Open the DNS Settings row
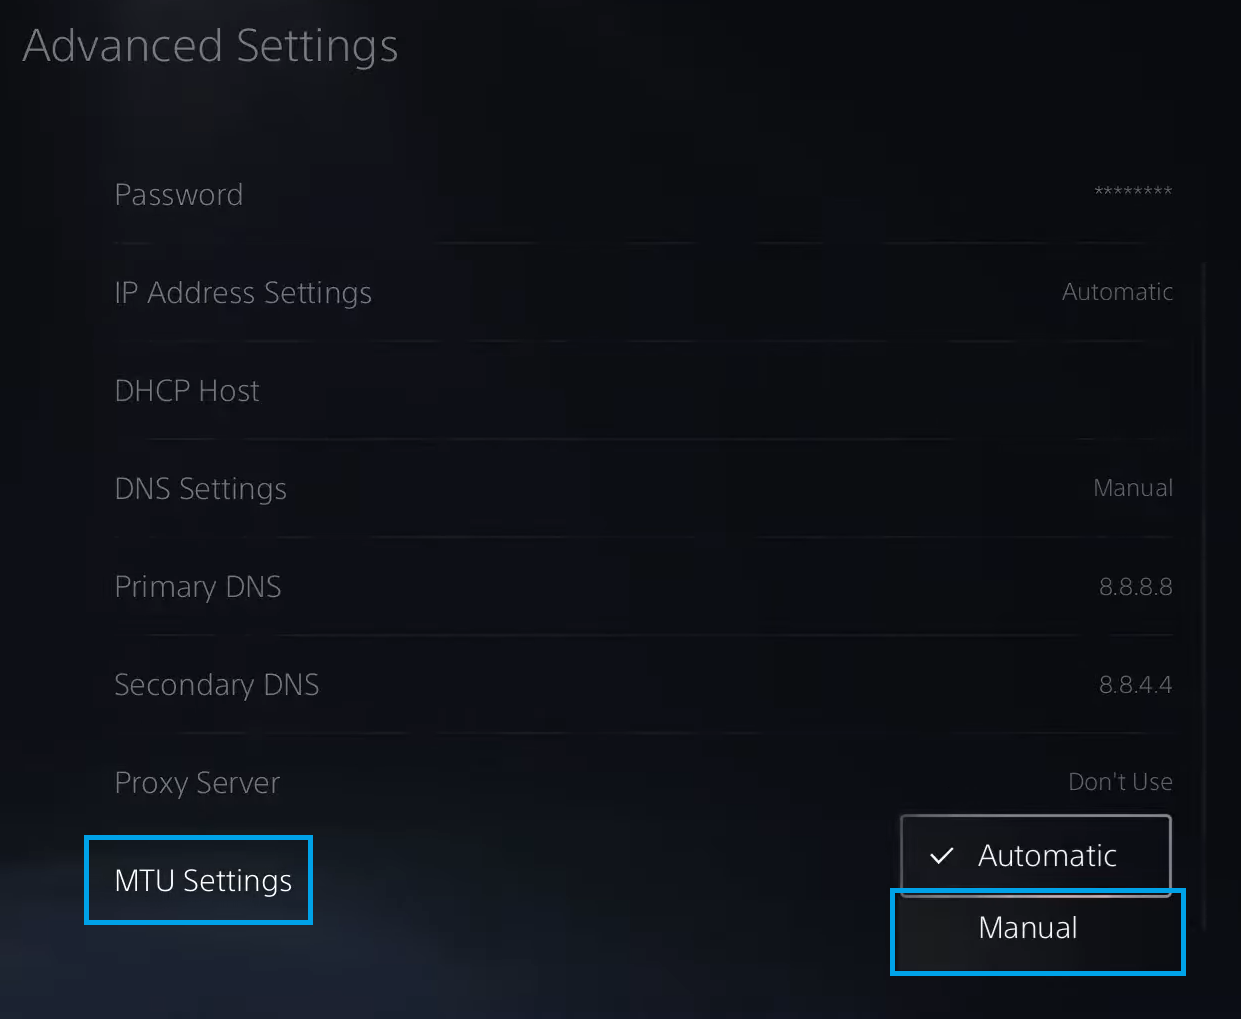 [201, 488]
